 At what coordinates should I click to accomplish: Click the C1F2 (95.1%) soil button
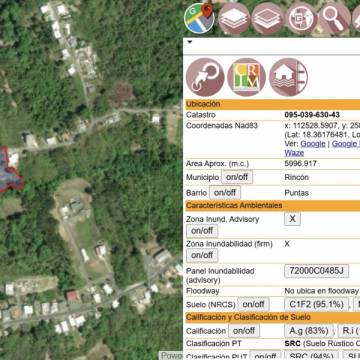(316, 304)
